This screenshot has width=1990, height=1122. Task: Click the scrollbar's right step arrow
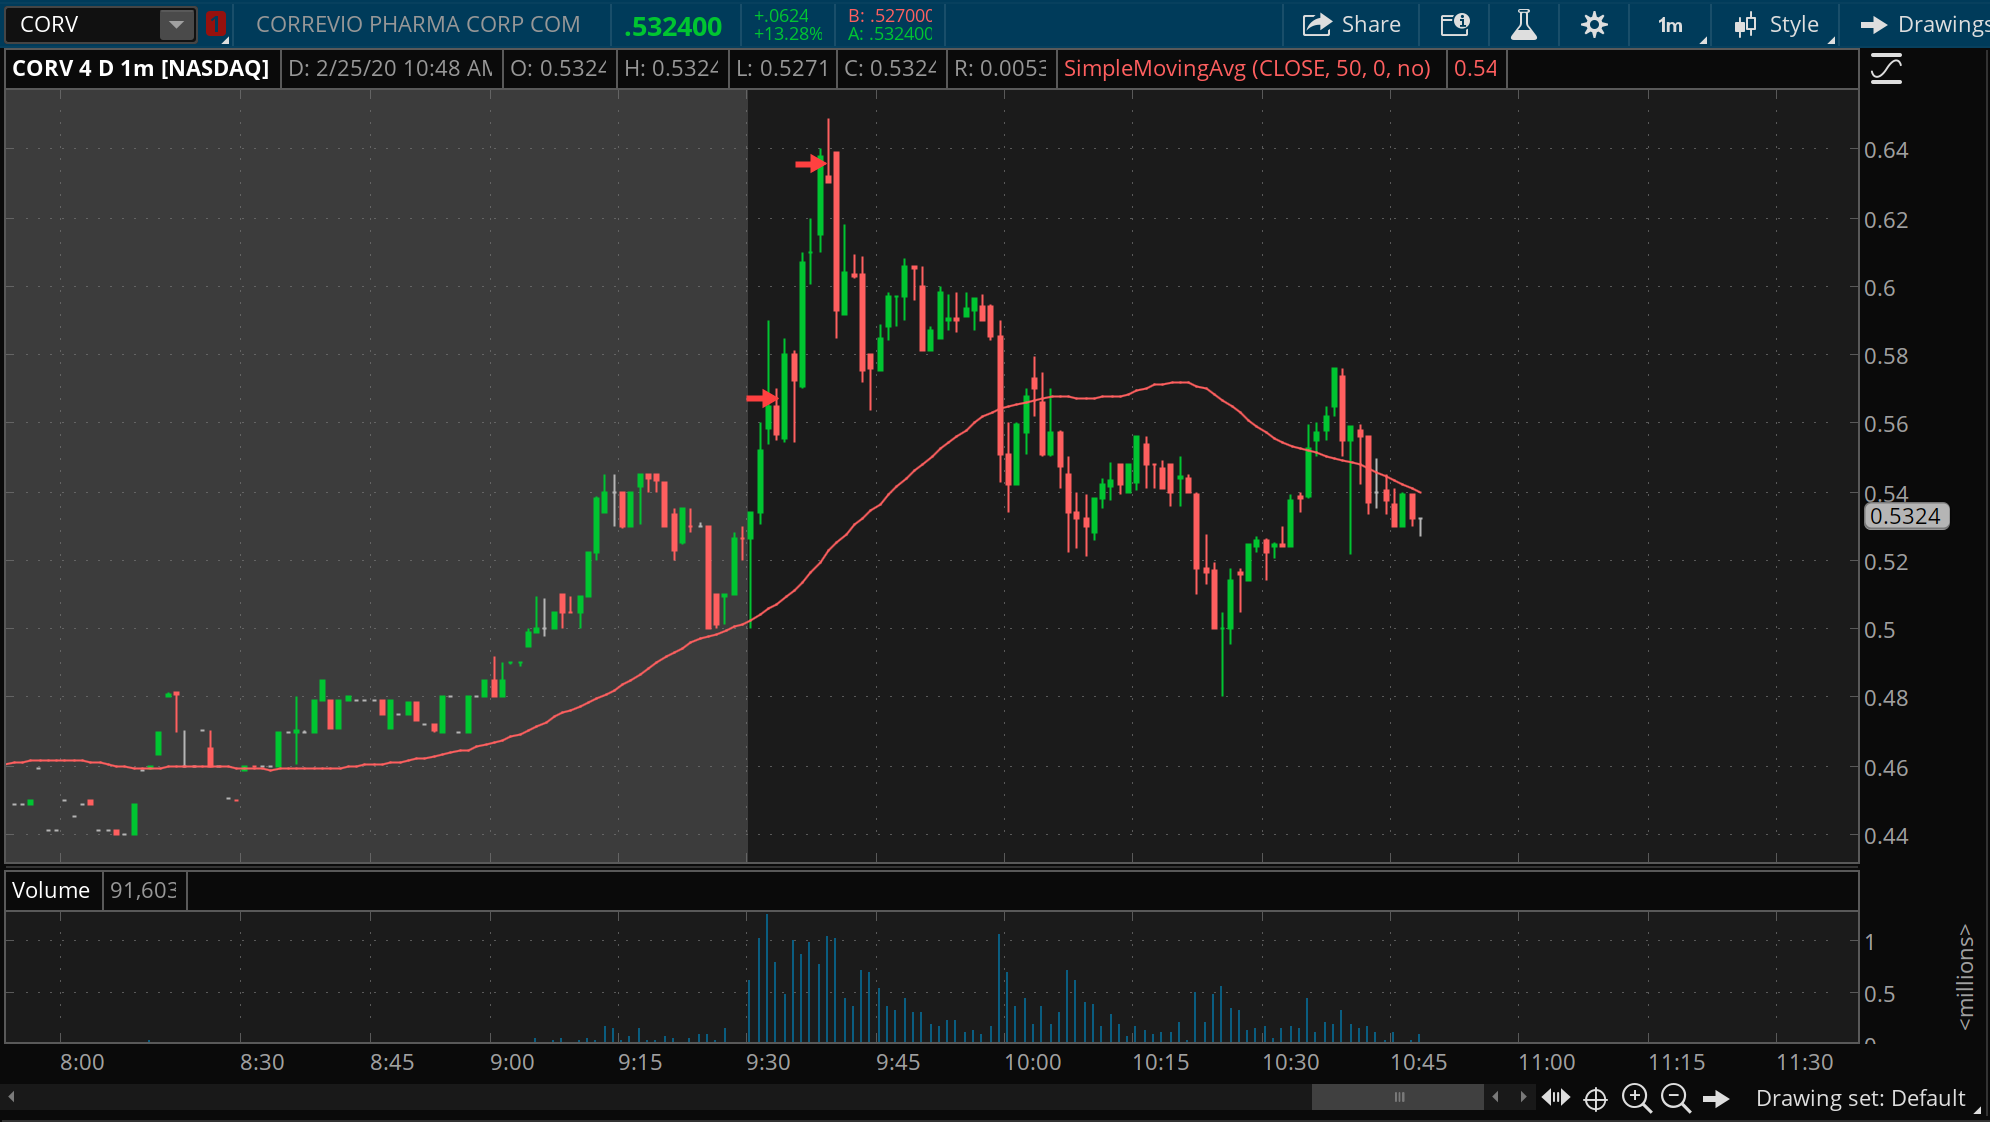pos(1523,1097)
